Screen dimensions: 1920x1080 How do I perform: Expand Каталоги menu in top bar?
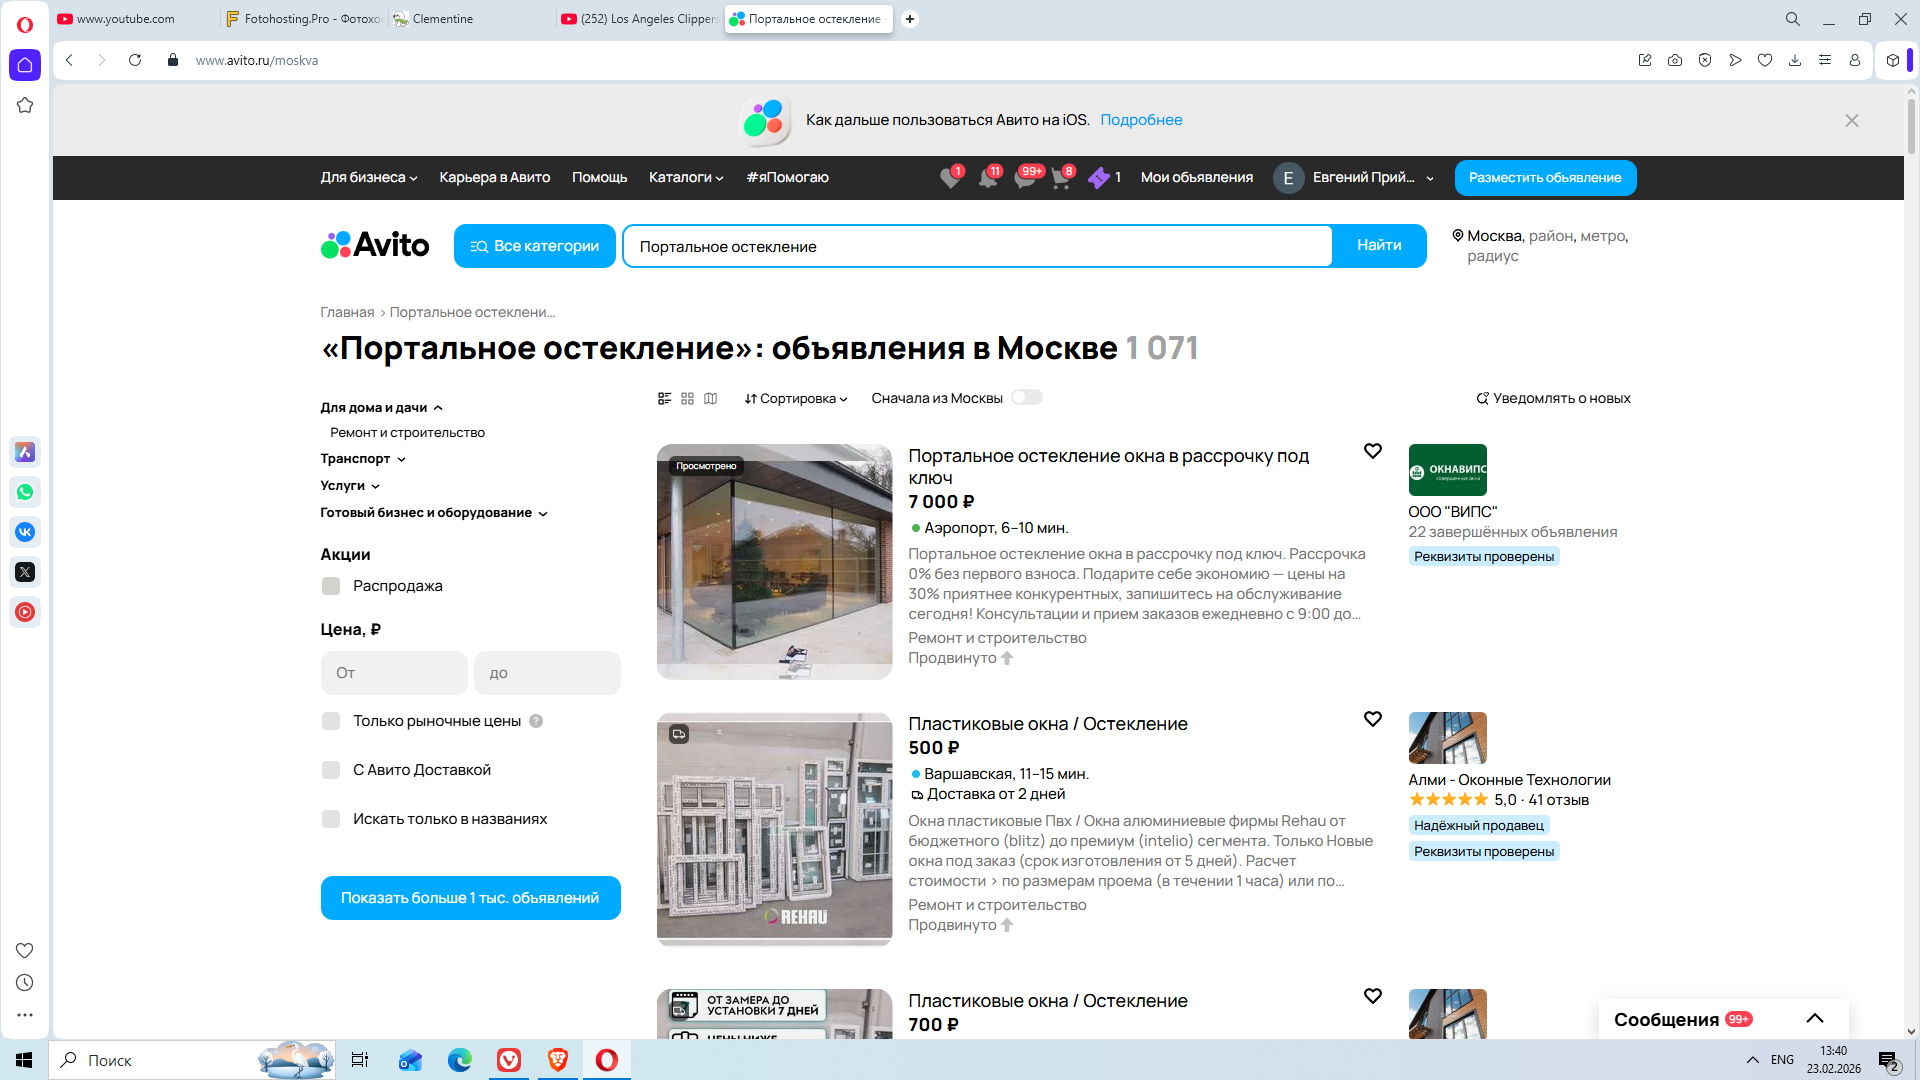point(685,177)
